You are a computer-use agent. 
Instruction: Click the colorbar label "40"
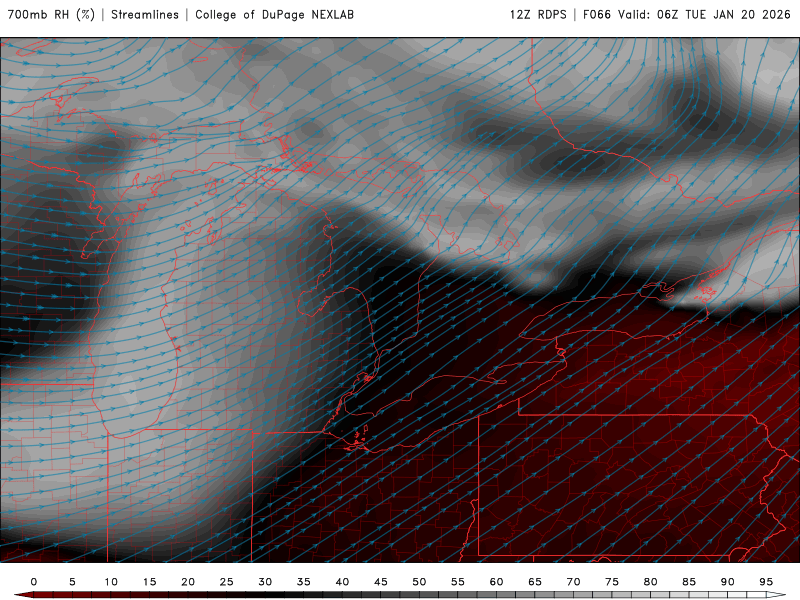[x=342, y=582]
